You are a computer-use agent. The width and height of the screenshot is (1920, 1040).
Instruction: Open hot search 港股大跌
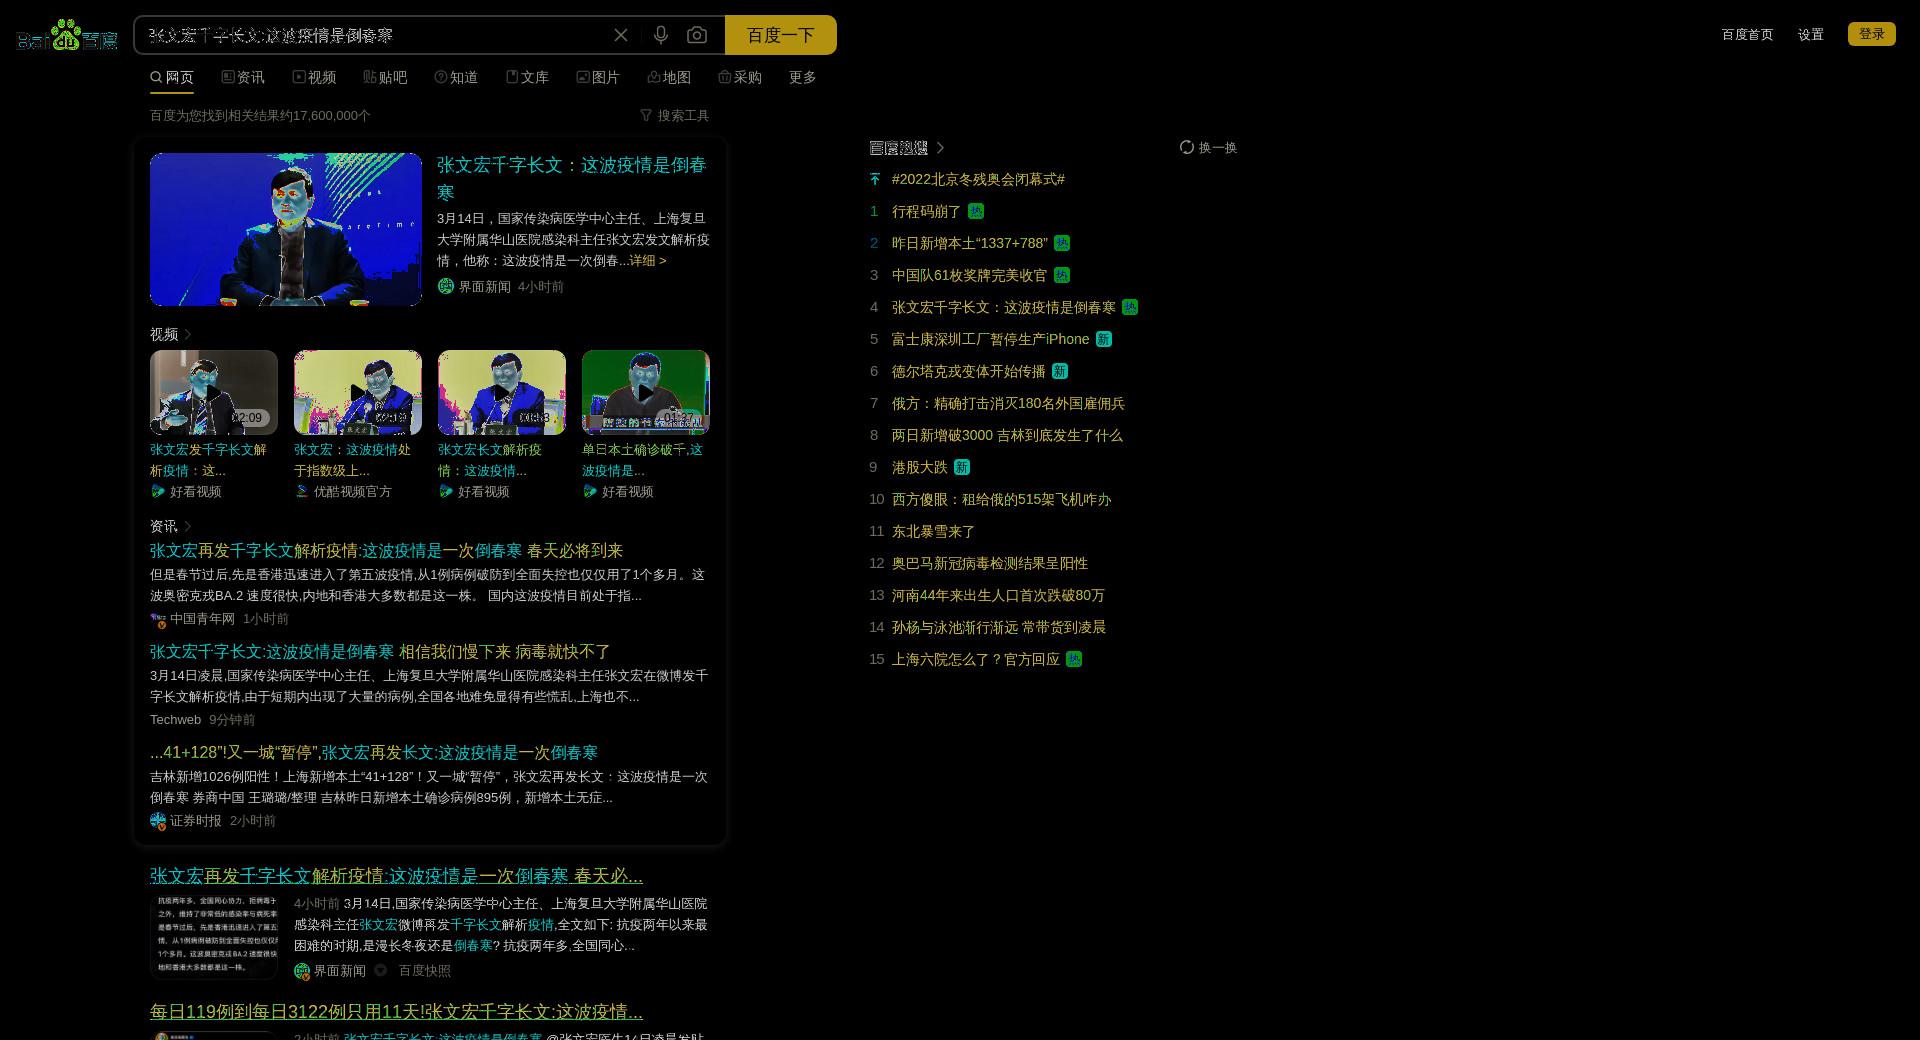tap(919, 467)
